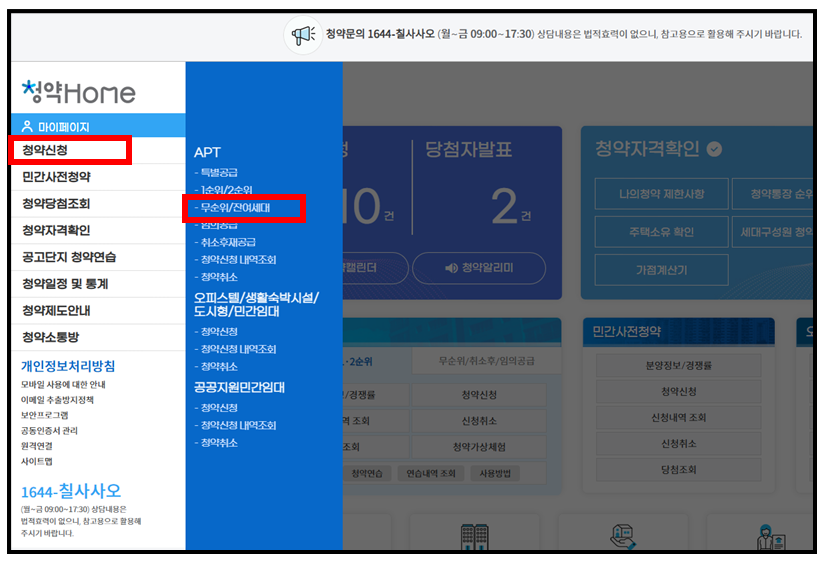The image size is (833, 561).
Task: Click the 가점계산기 button
Action: coord(661,270)
